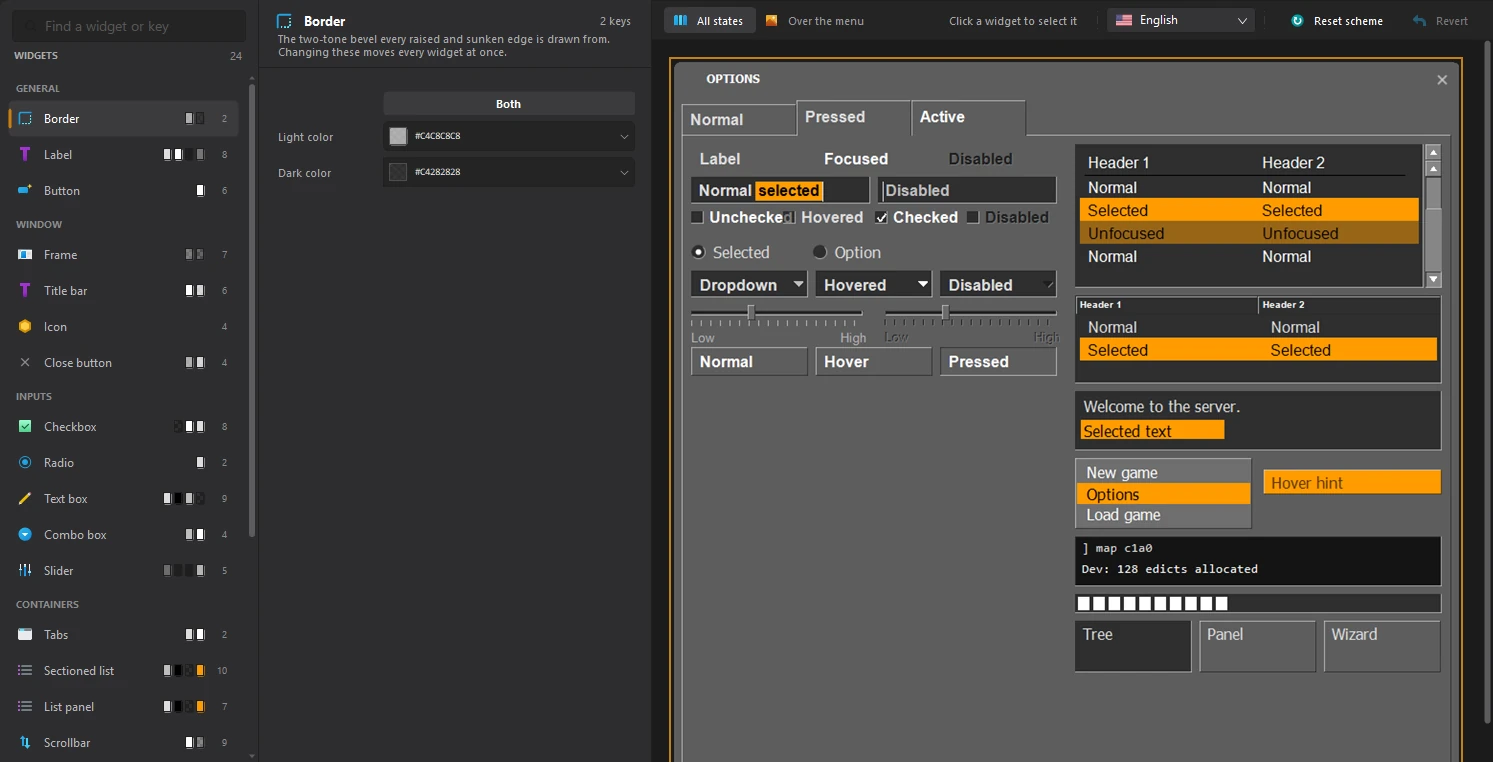
Task: Expand the Disabled combo box
Action: (998, 285)
